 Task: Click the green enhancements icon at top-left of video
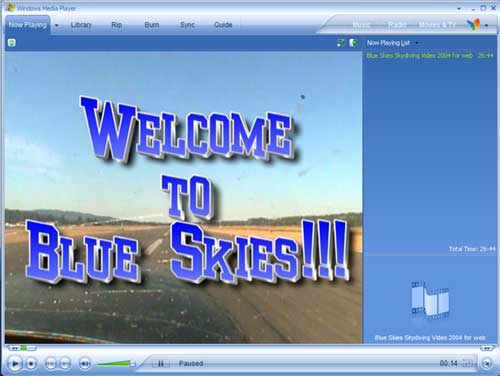(12, 43)
